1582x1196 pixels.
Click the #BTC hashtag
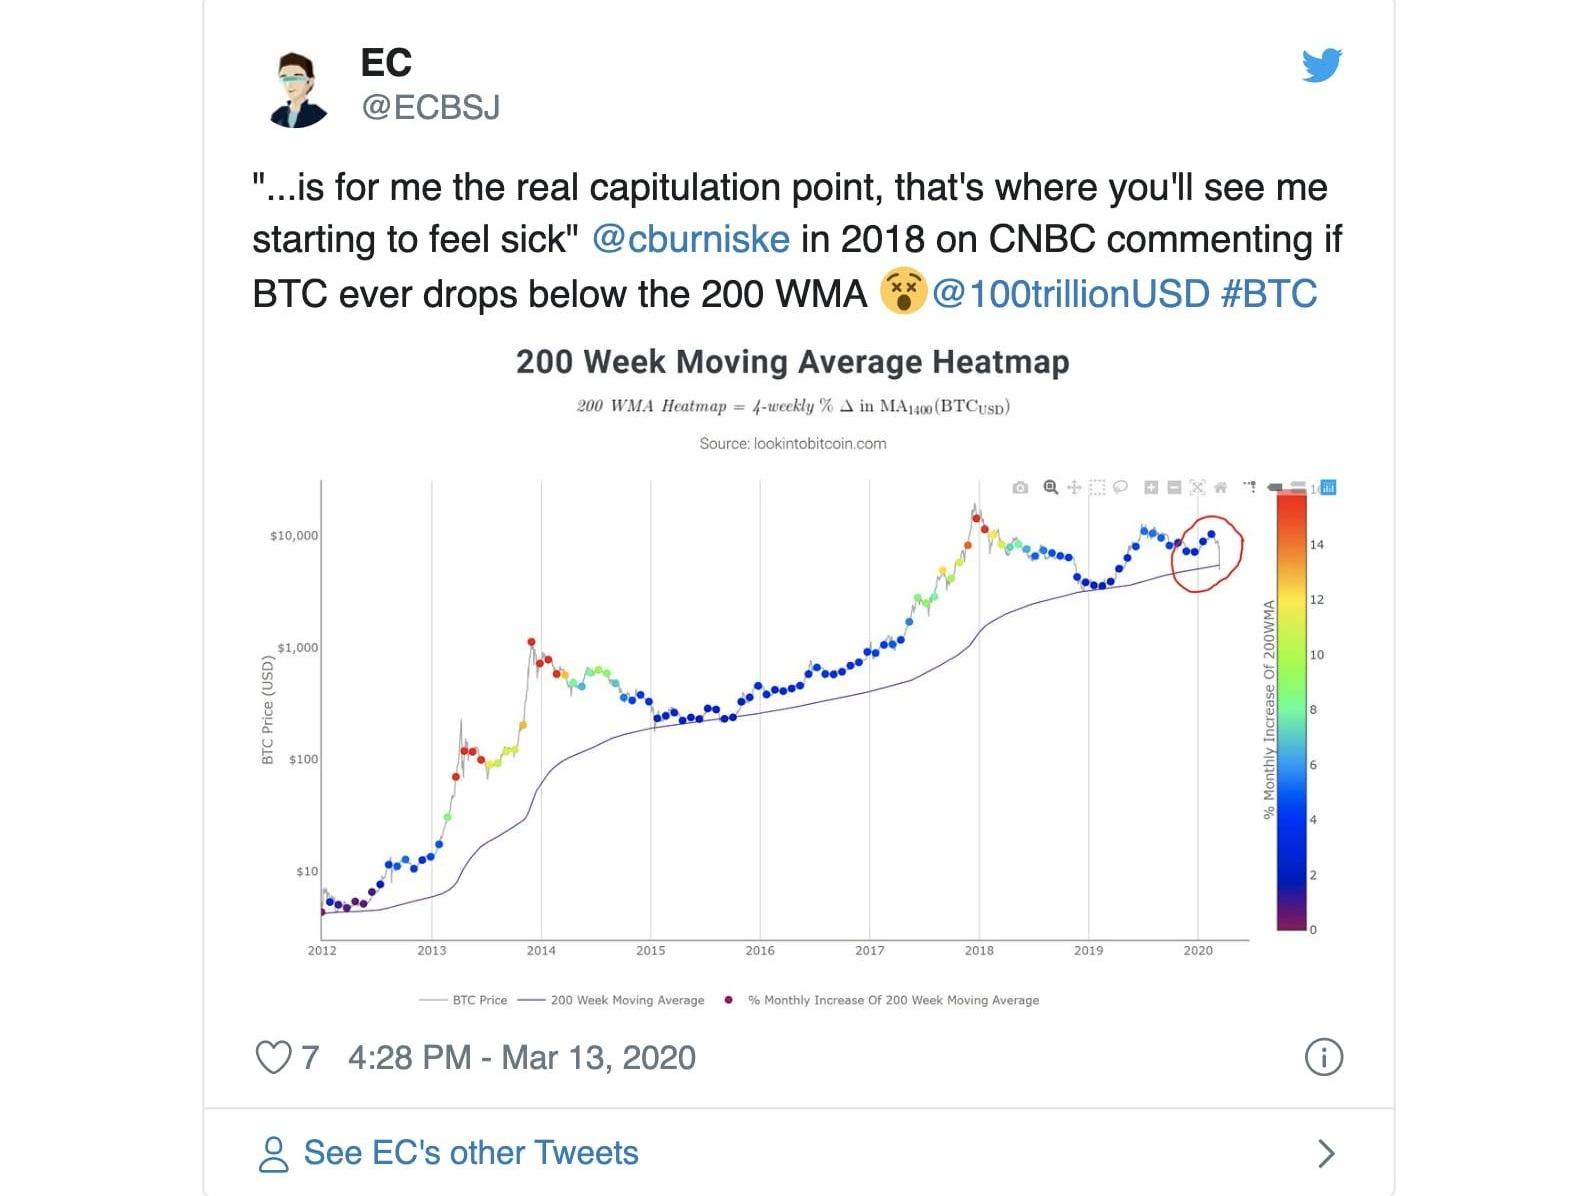(x=1269, y=294)
